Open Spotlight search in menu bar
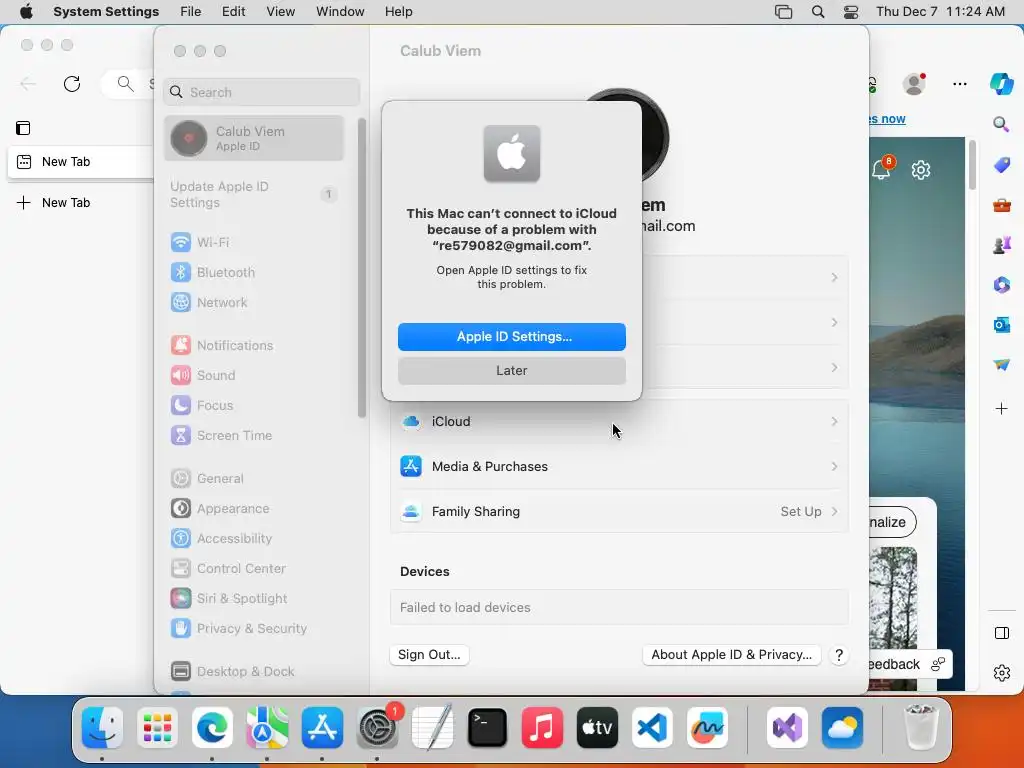 point(818,12)
